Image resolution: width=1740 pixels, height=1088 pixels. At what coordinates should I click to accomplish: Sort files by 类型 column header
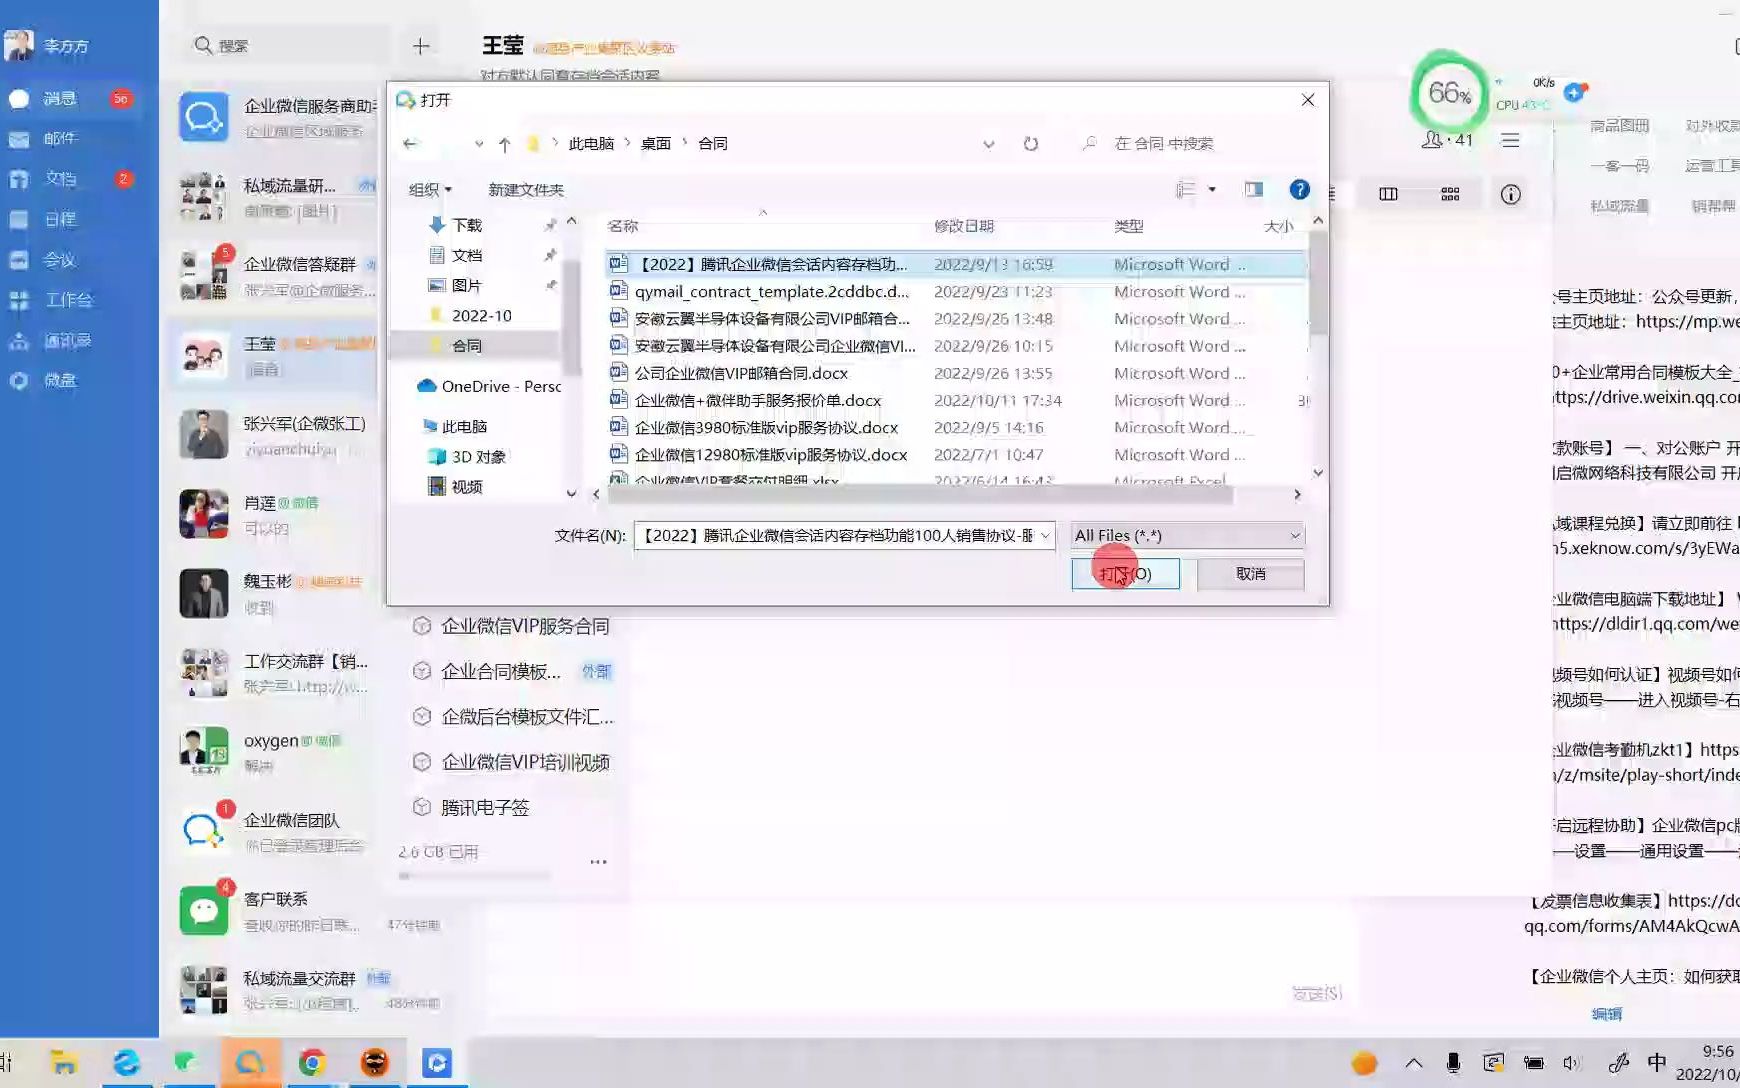(1129, 226)
